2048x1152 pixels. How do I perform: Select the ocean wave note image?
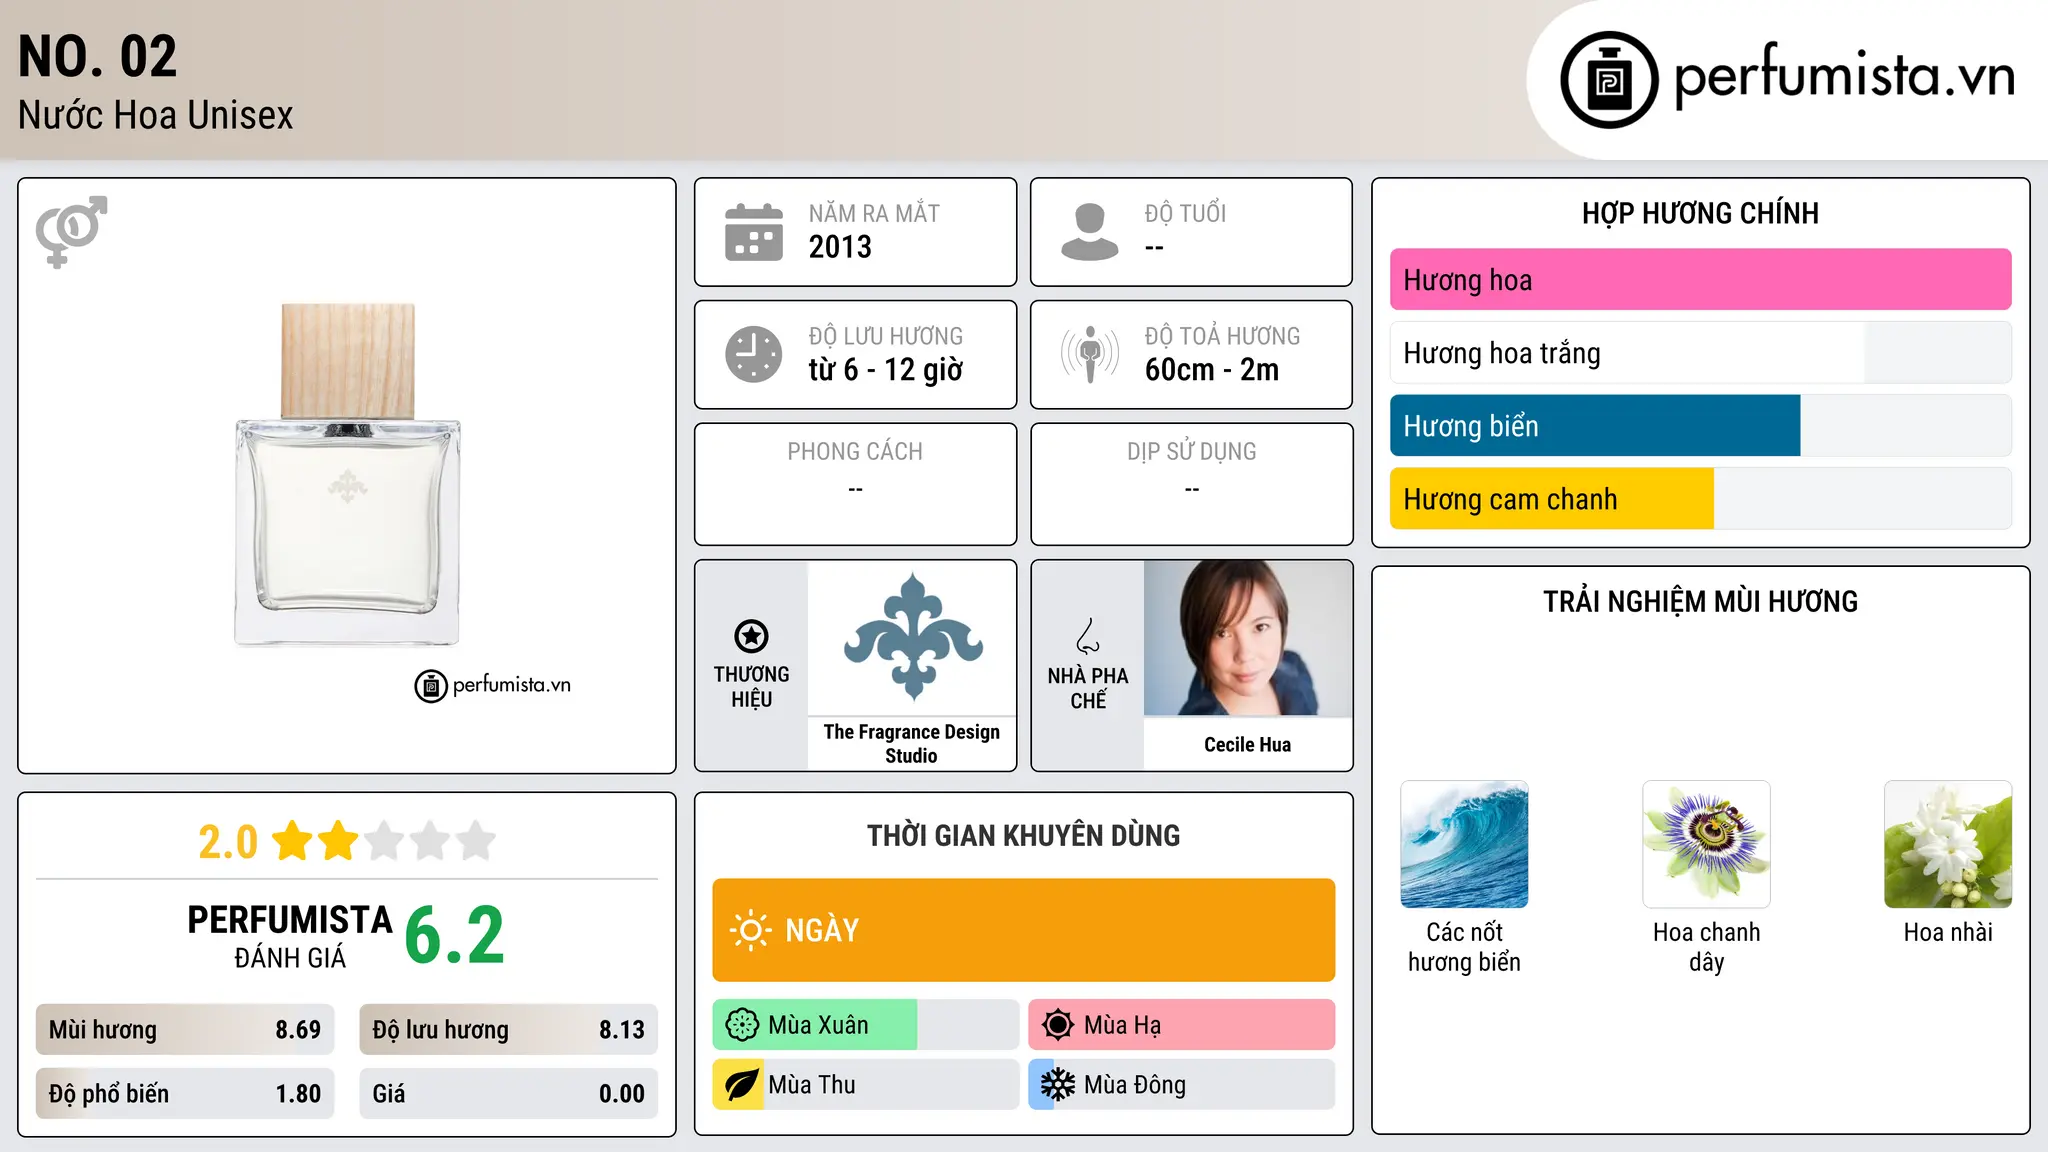(x=1464, y=844)
